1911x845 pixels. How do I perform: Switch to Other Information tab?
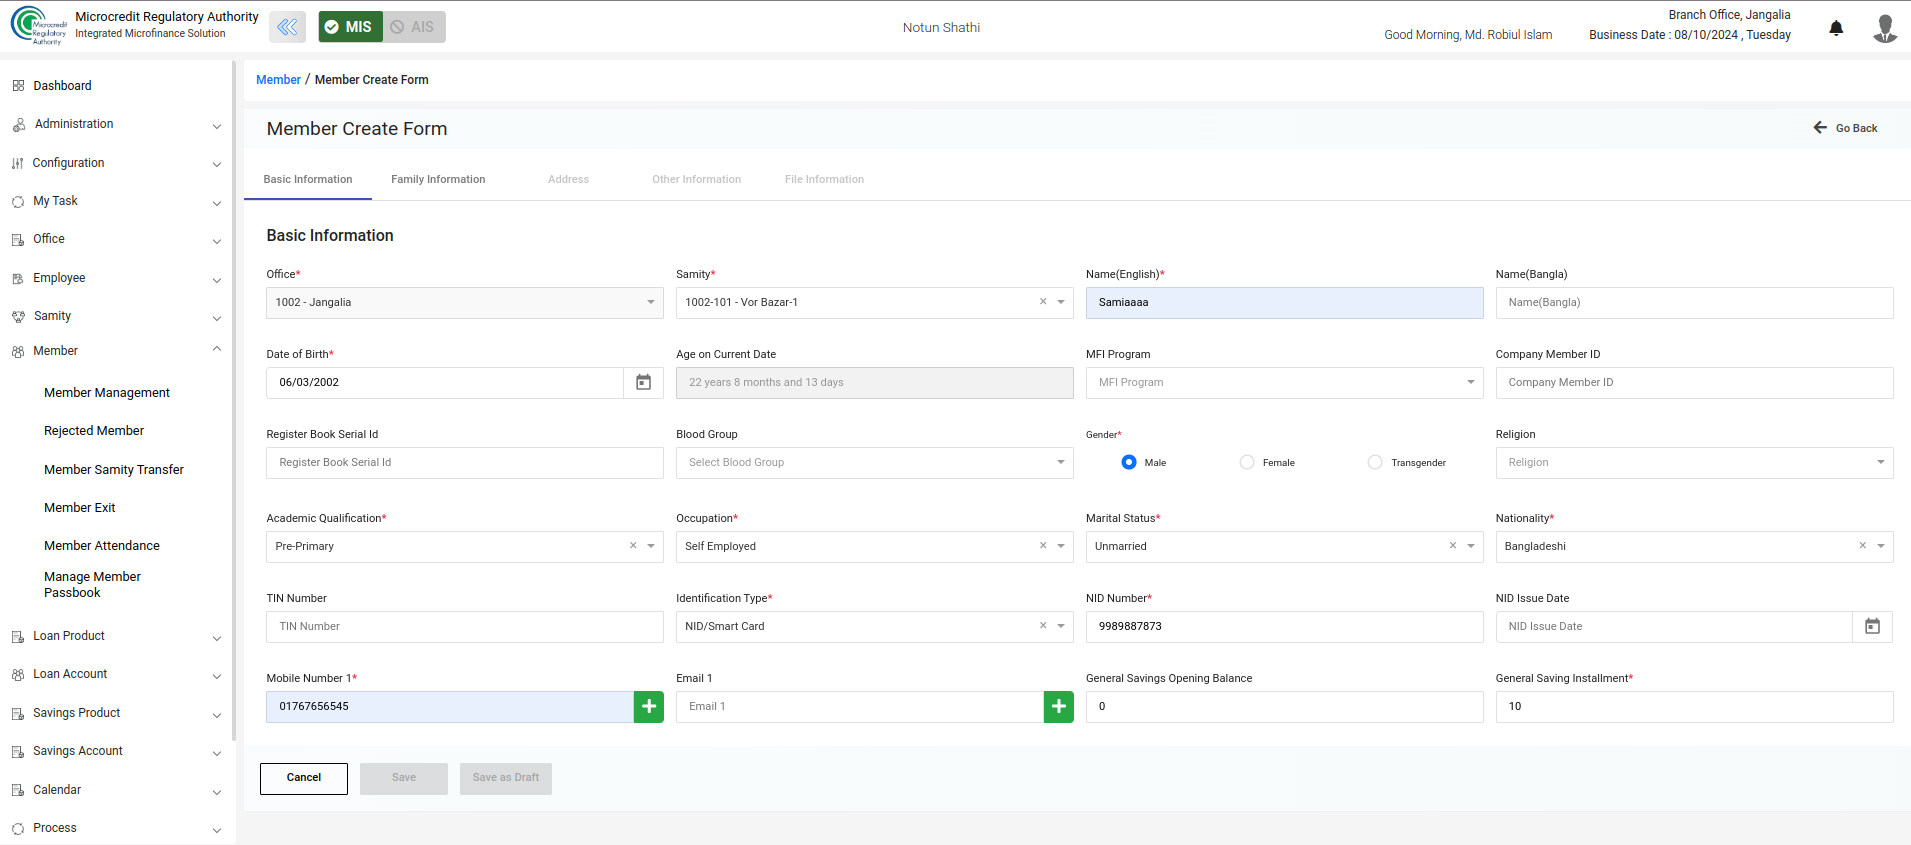697,180
